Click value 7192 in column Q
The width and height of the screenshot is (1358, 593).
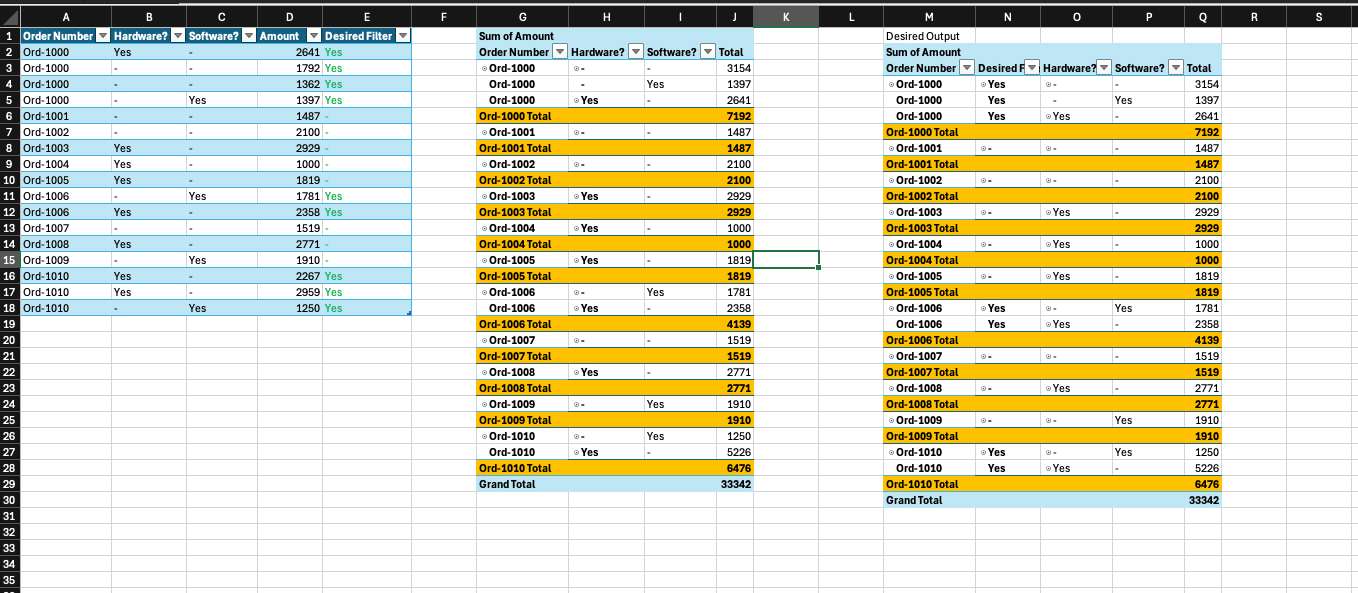coord(1207,132)
